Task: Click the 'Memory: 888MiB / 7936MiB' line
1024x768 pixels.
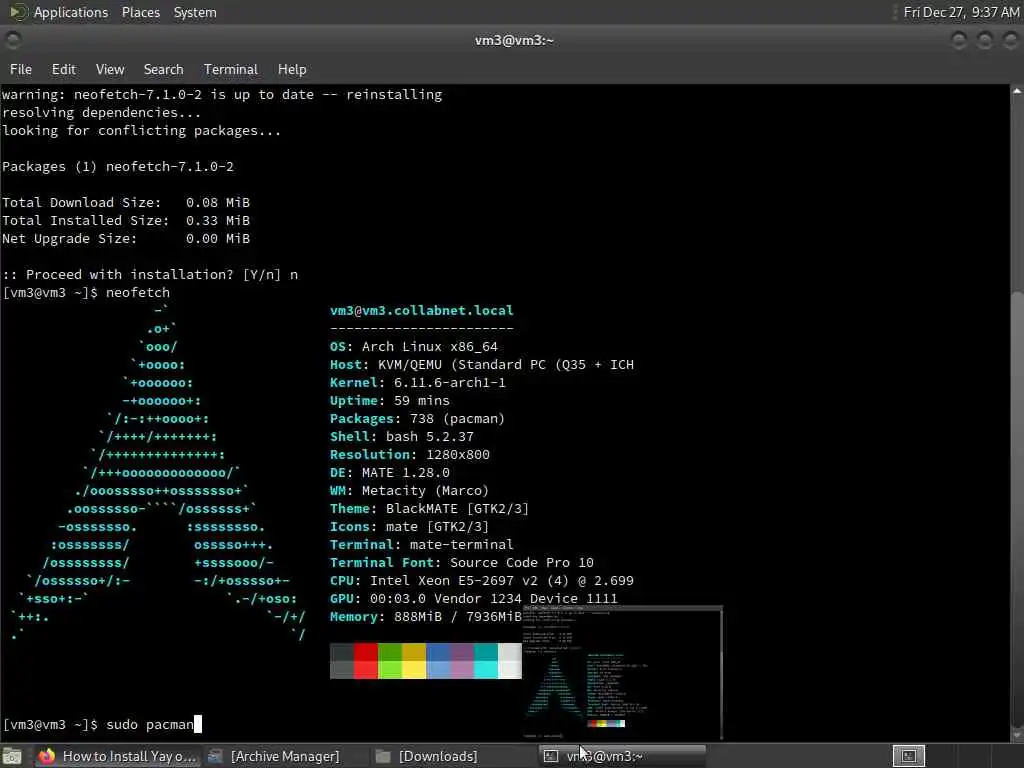Action: pos(425,616)
